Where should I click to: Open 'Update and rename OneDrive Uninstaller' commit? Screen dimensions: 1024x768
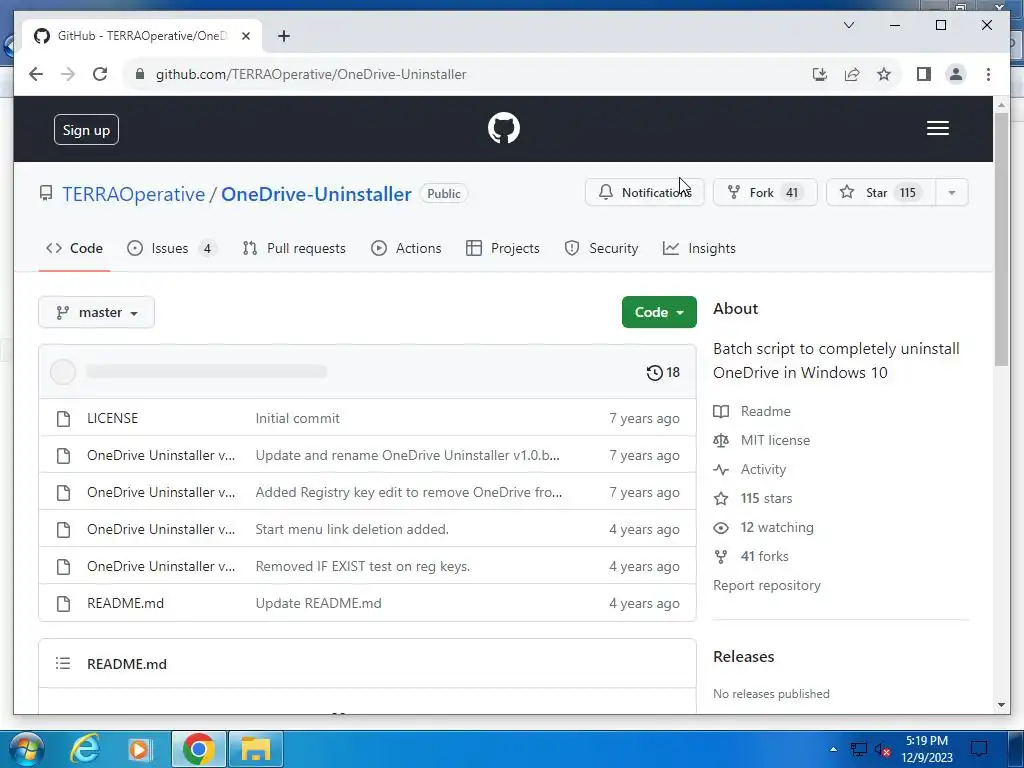pos(408,455)
